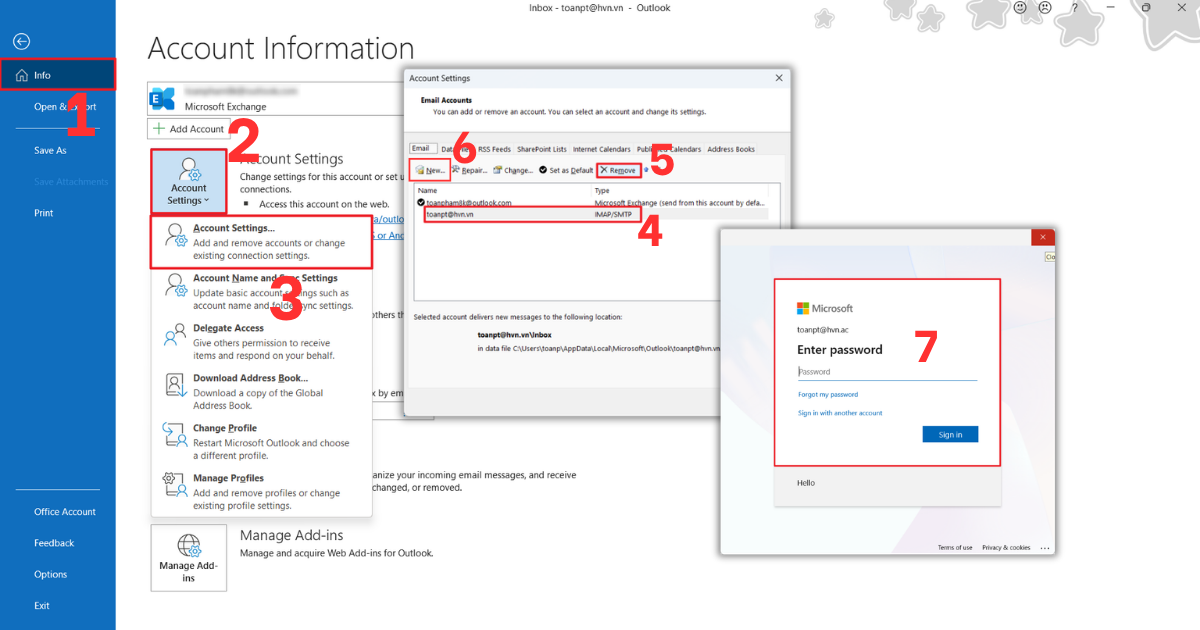This screenshot has height=630, width=1200.
Task: Switch to the Internet Calendars tab
Action: [x=602, y=150]
